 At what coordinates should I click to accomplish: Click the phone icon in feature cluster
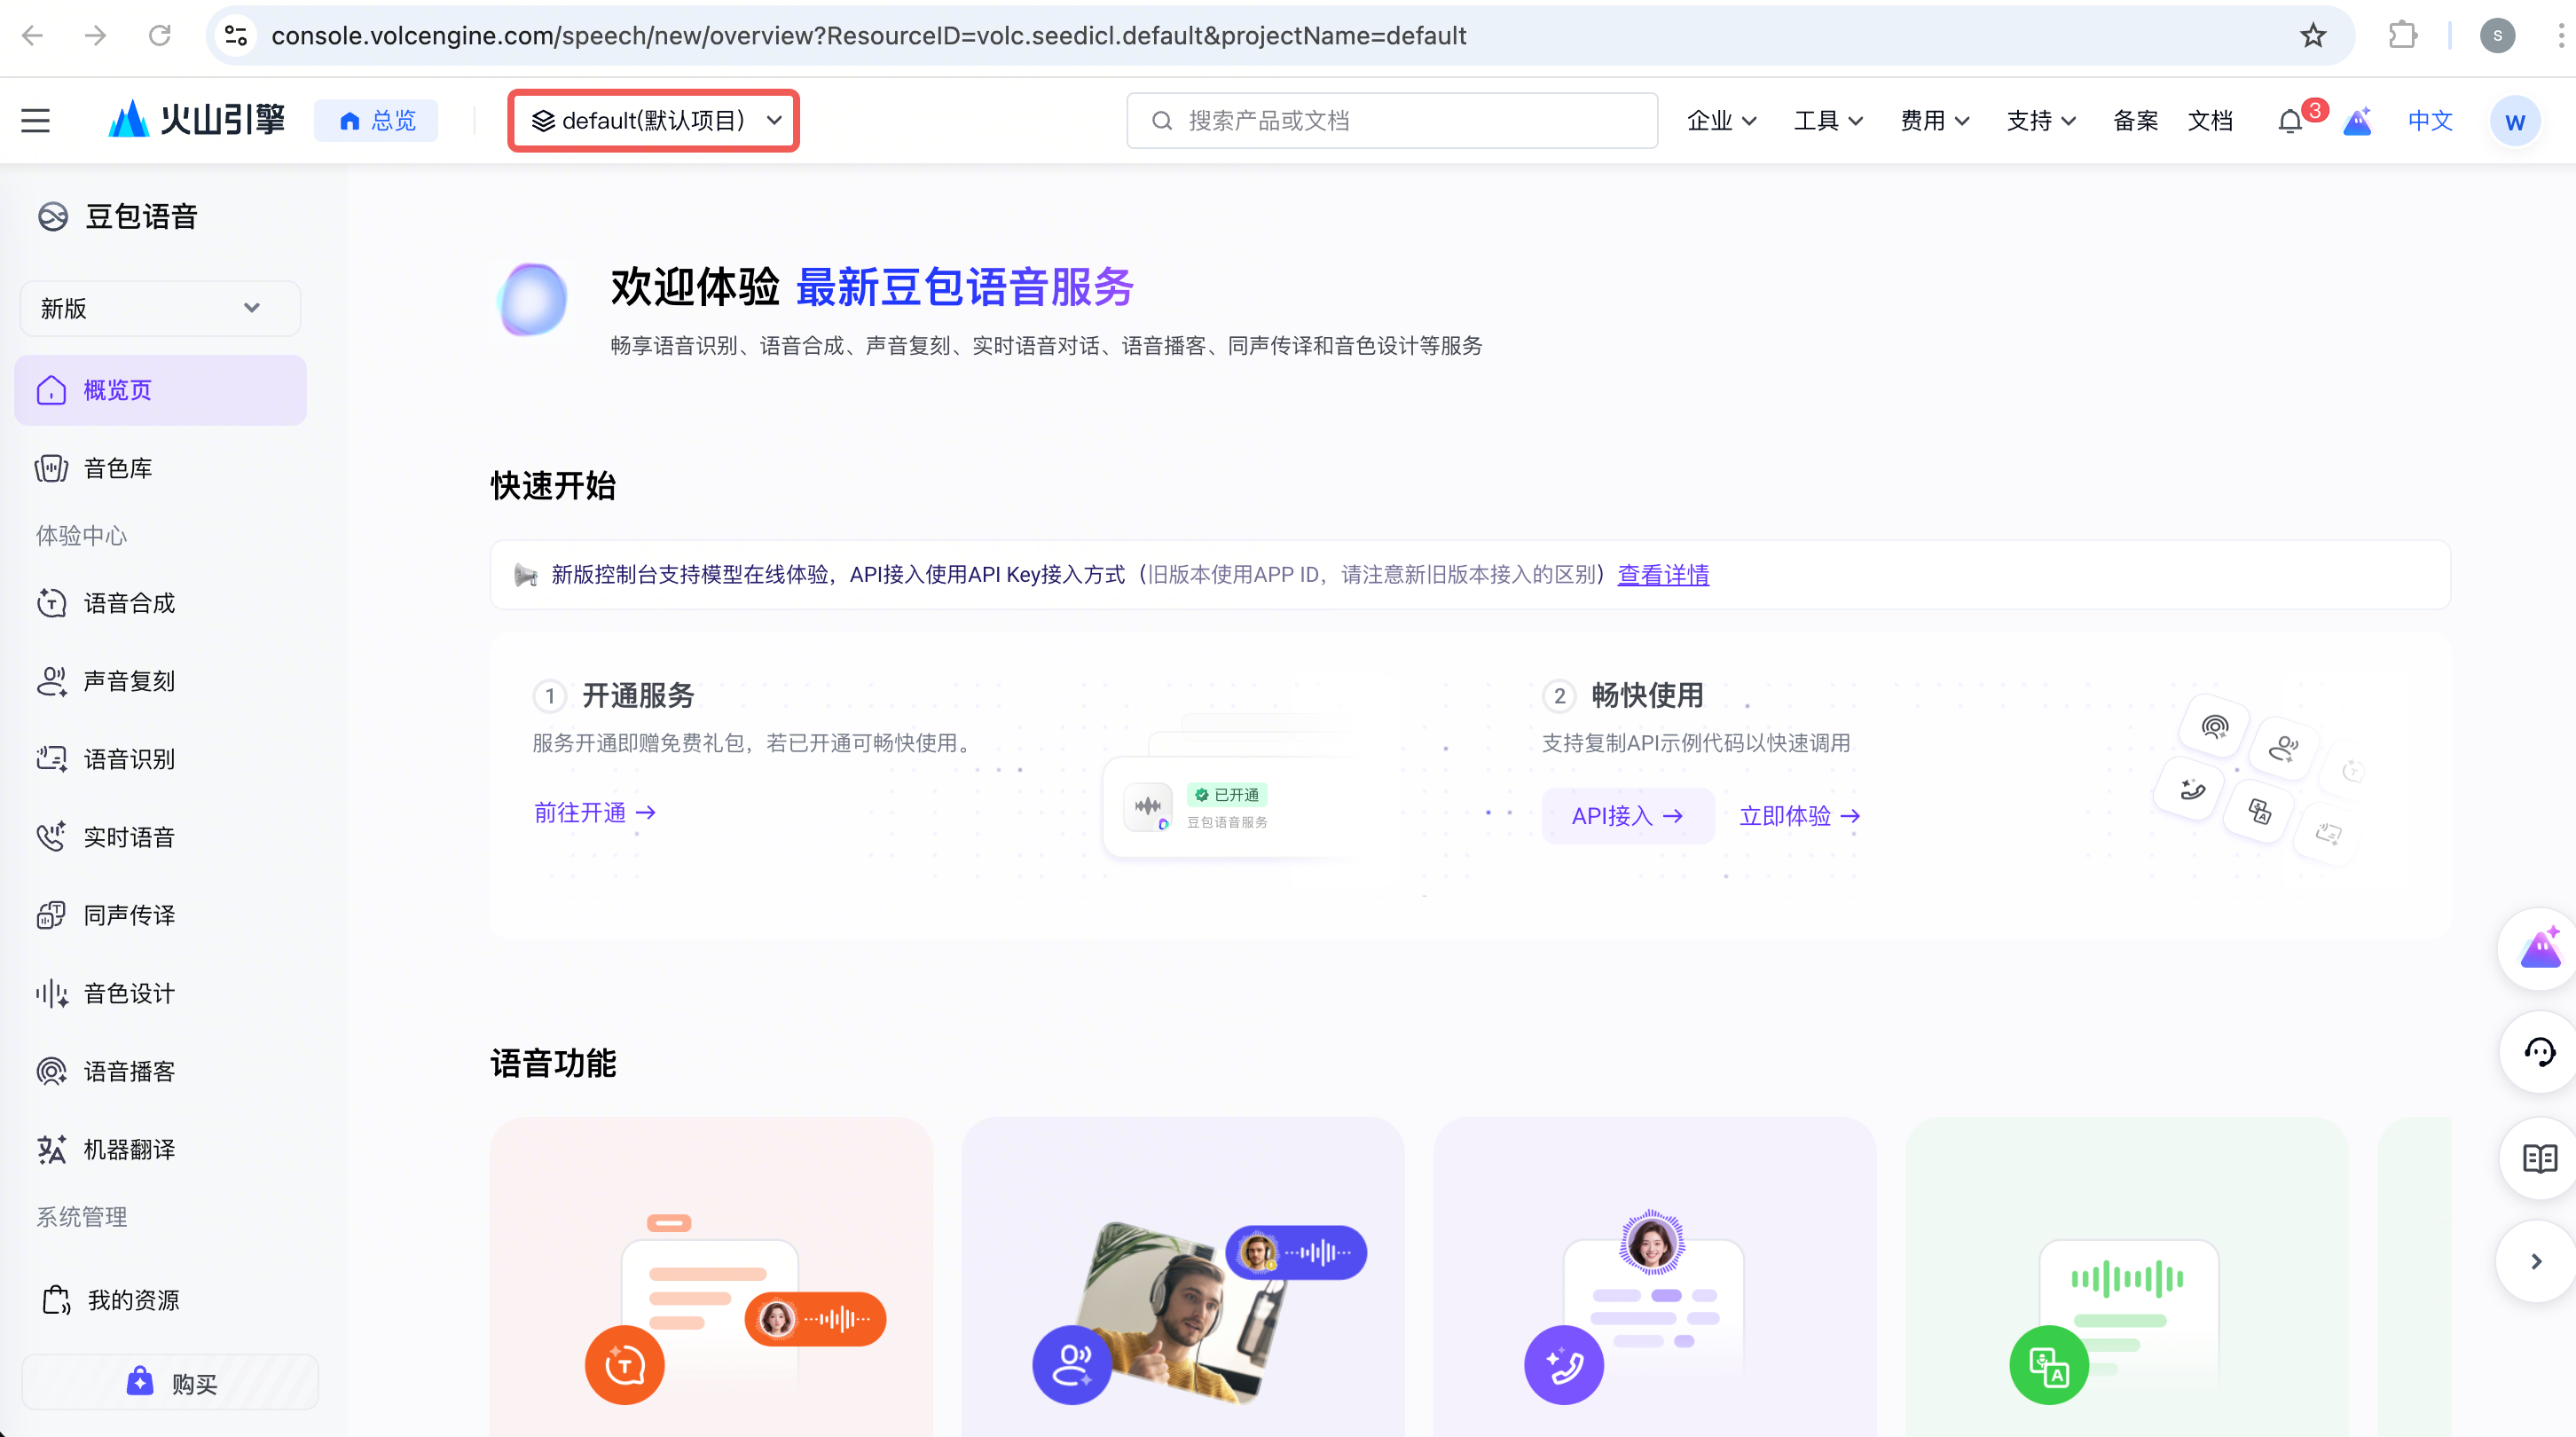pyautogui.click(x=2192, y=790)
